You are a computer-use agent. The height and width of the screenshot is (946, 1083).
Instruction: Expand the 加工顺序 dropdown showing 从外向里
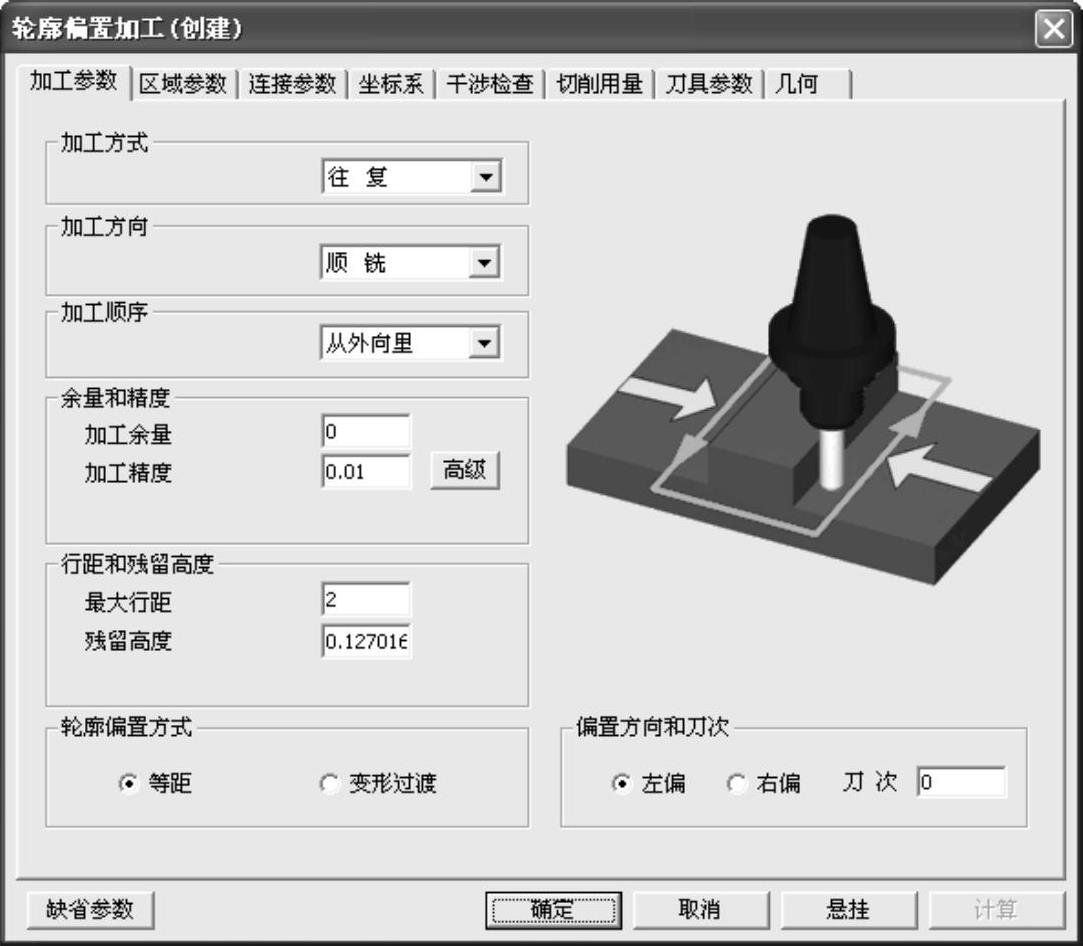[x=485, y=344]
